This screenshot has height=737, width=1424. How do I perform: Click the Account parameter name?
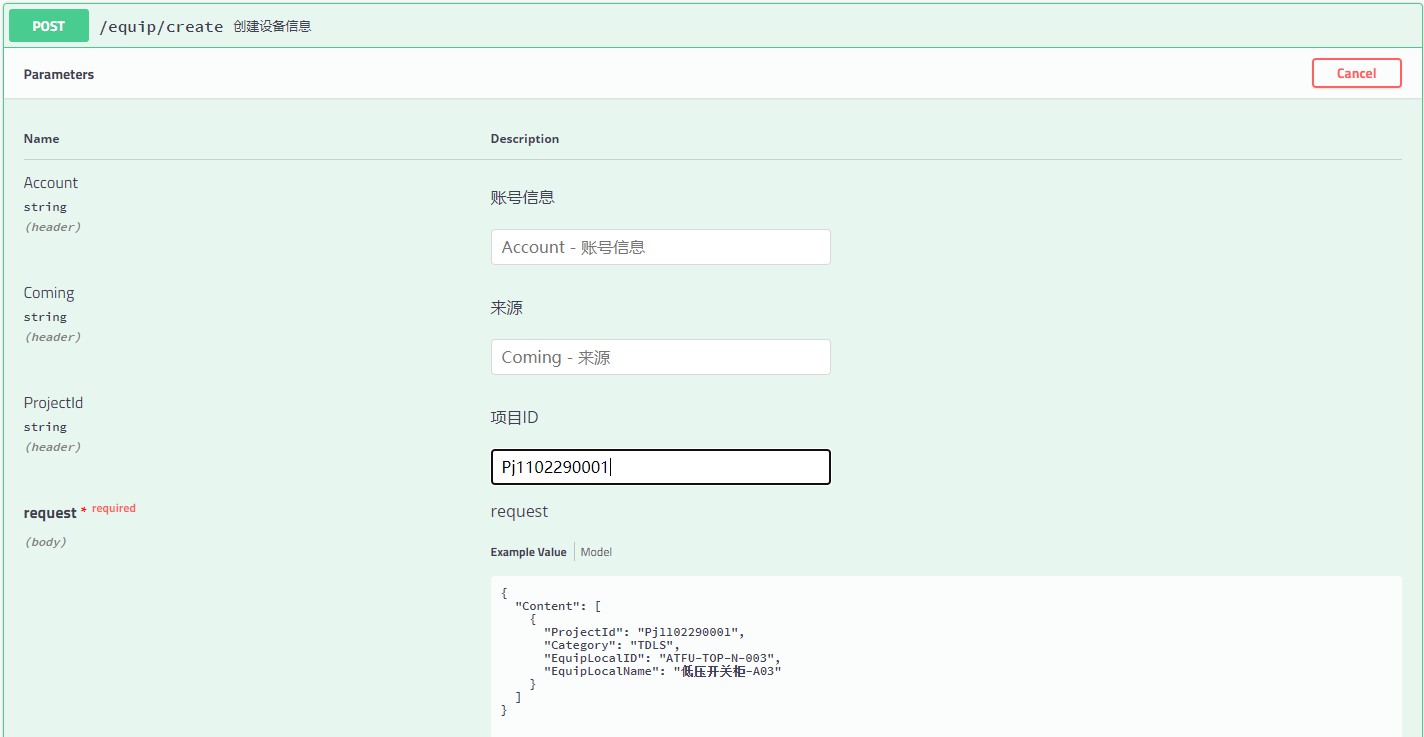pos(50,183)
